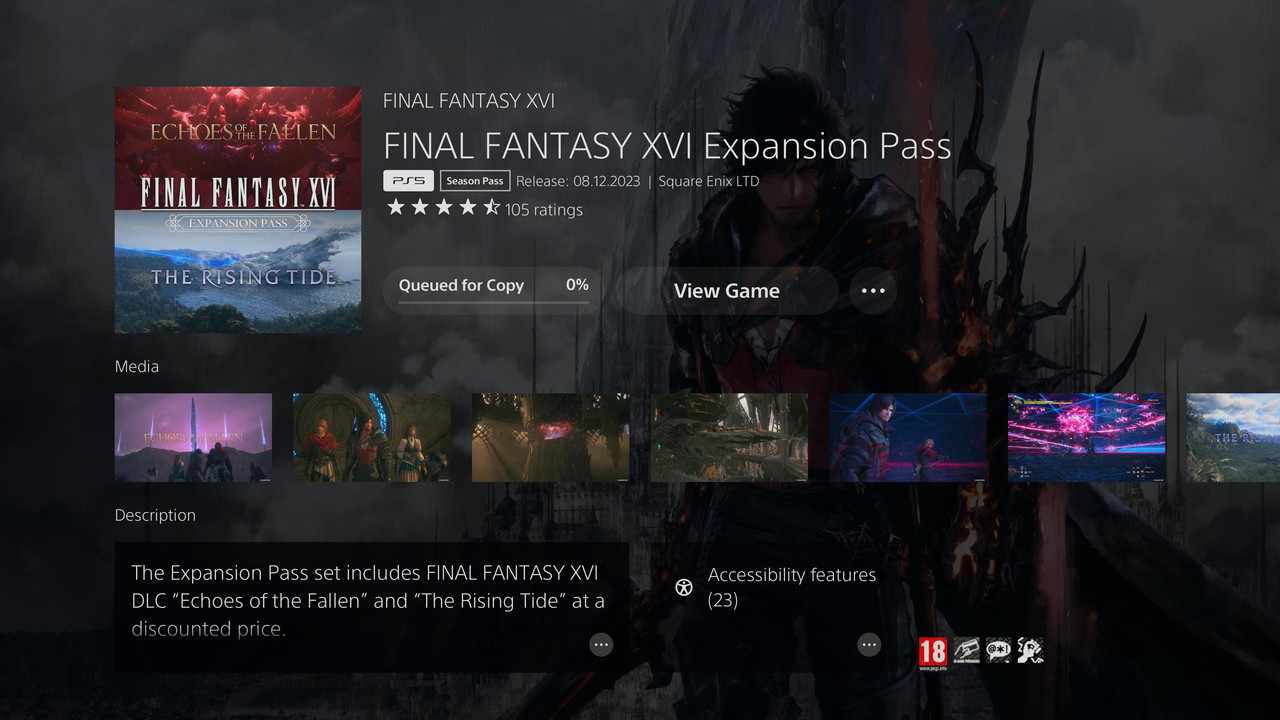
Task: Click the PS5 platform badge
Action: tap(408, 181)
